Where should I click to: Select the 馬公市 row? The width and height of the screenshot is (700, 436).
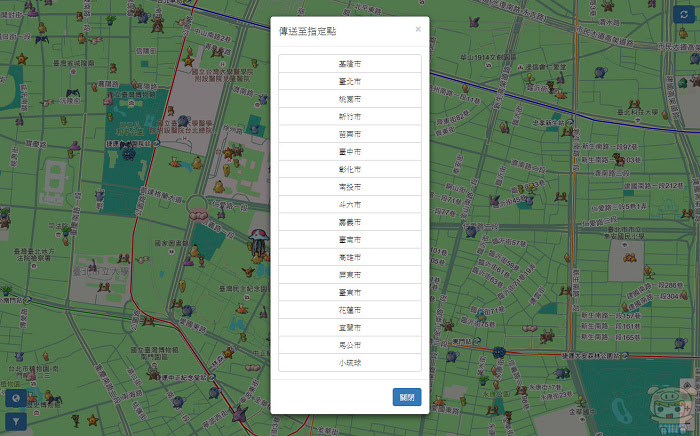pyautogui.click(x=350, y=345)
